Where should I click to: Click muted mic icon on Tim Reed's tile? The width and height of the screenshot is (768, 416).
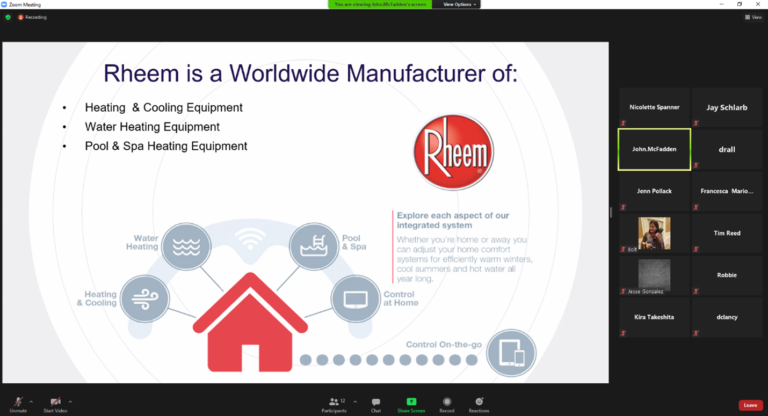[696, 249]
